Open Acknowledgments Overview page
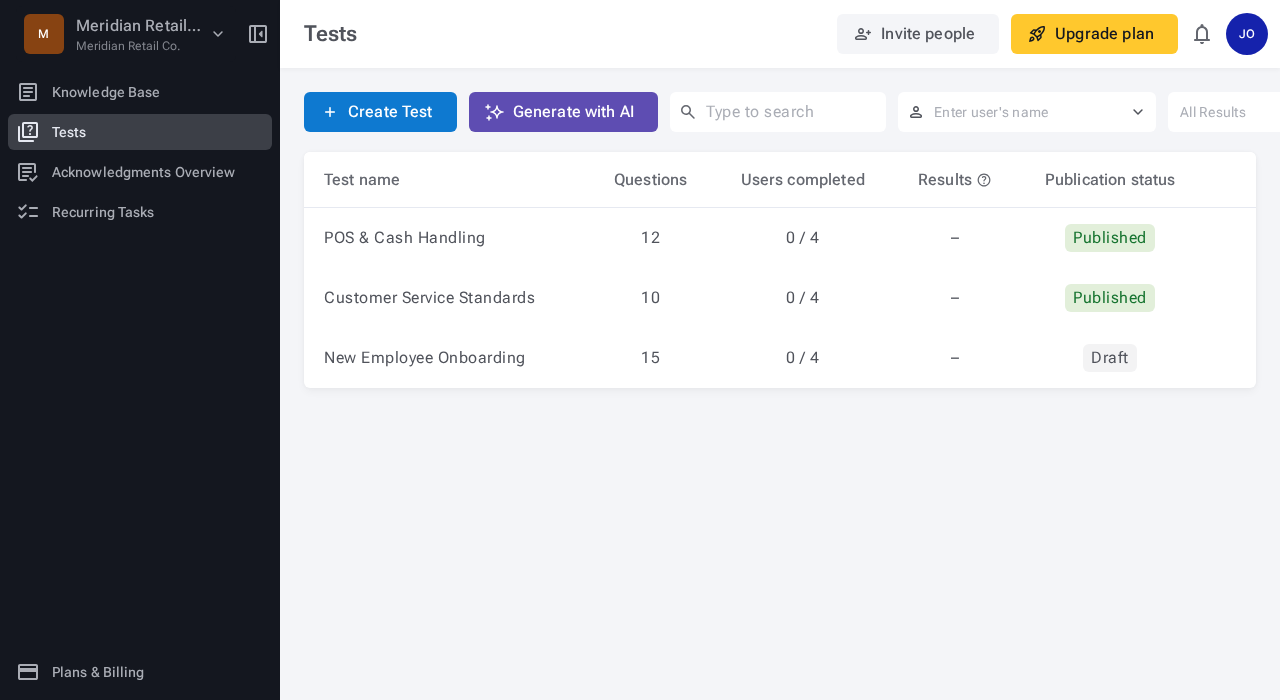The height and width of the screenshot is (700, 1280). 140,172
